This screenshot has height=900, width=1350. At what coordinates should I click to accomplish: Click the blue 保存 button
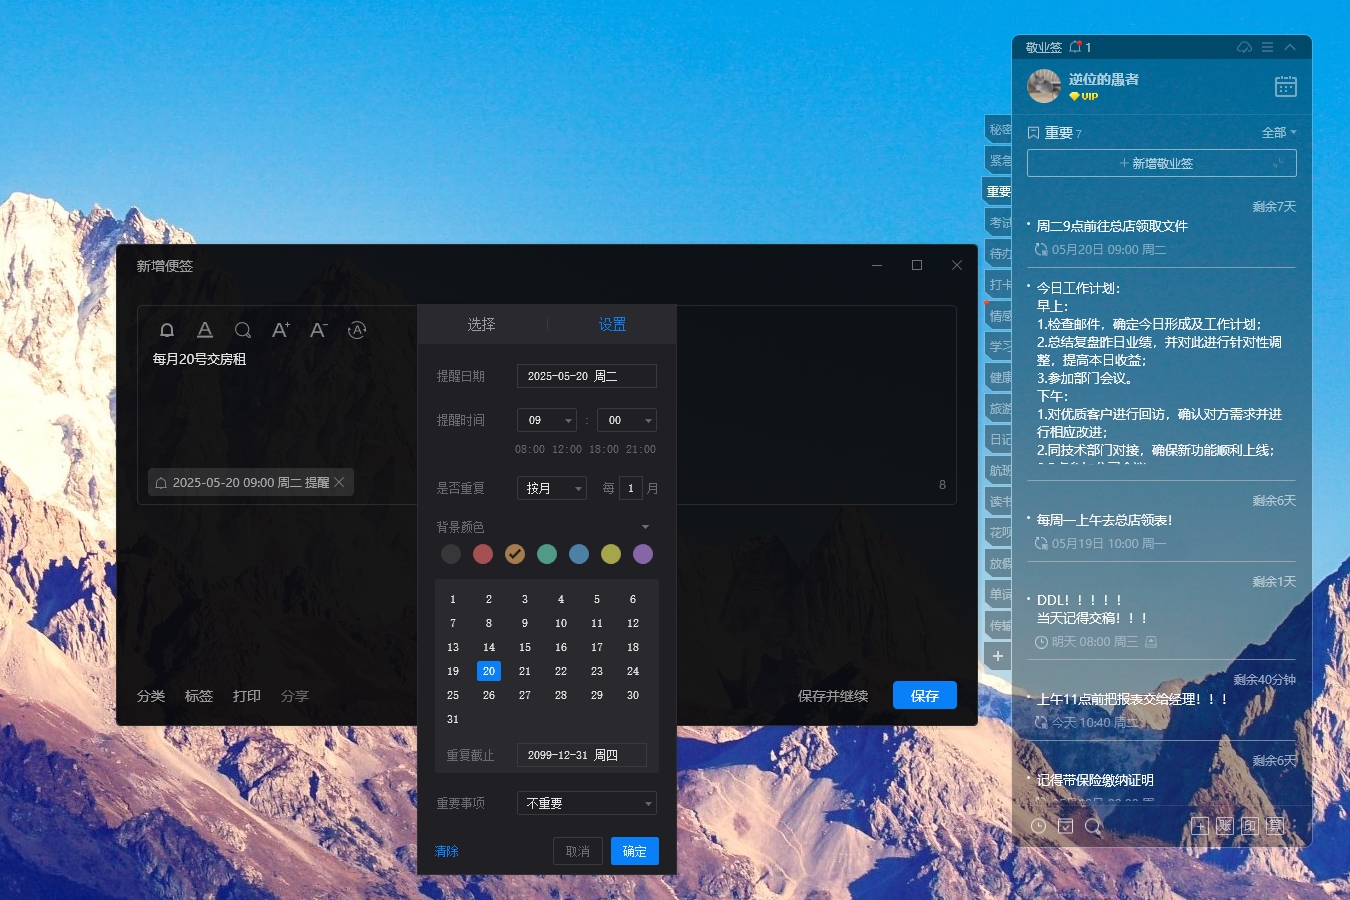pos(924,696)
